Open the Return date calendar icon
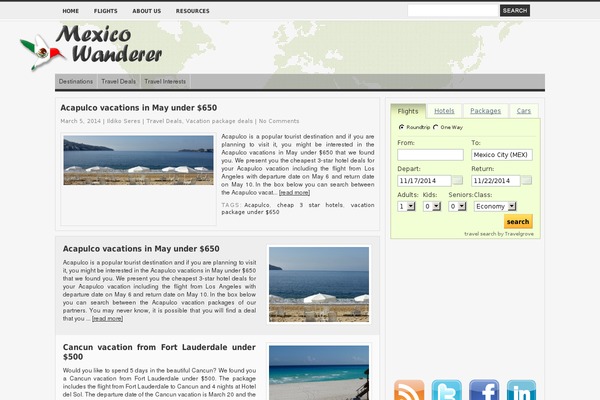Image resolution: width=600 pixels, height=400 pixels. tap(527, 180)
